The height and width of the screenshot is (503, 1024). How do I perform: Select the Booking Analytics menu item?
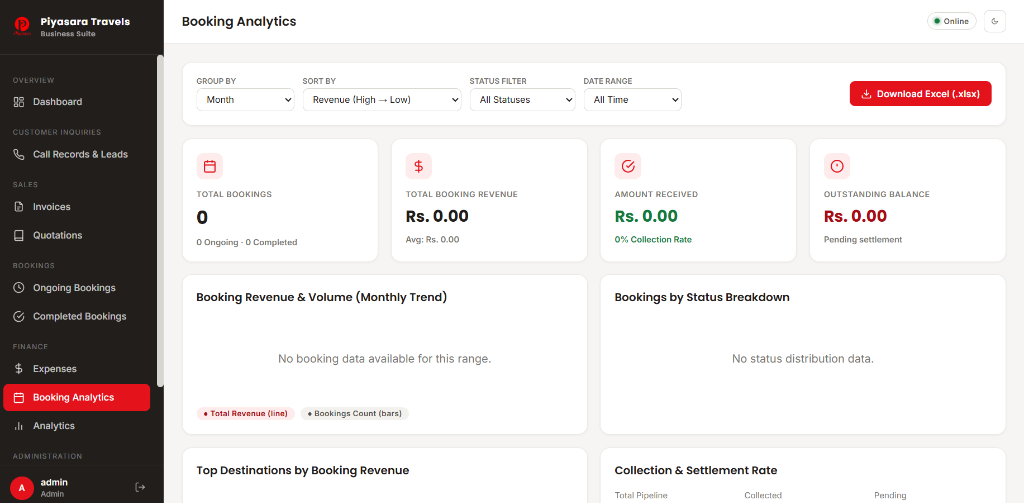[x=76, y=398]
